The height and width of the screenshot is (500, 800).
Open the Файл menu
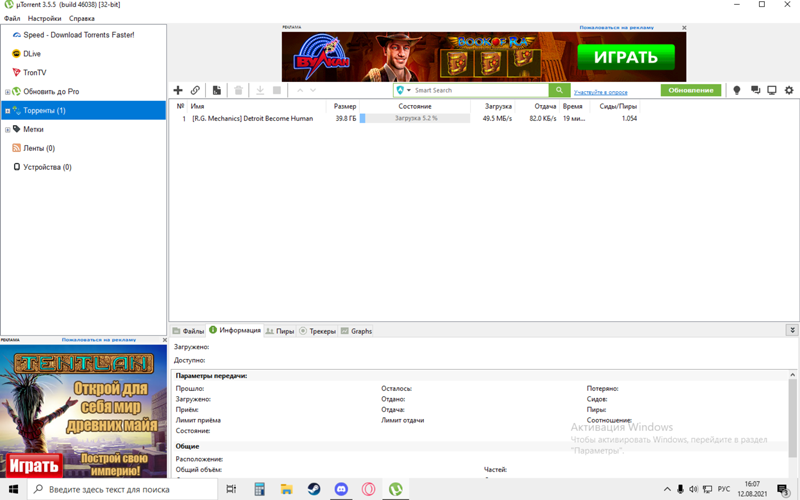pos(12,18)
